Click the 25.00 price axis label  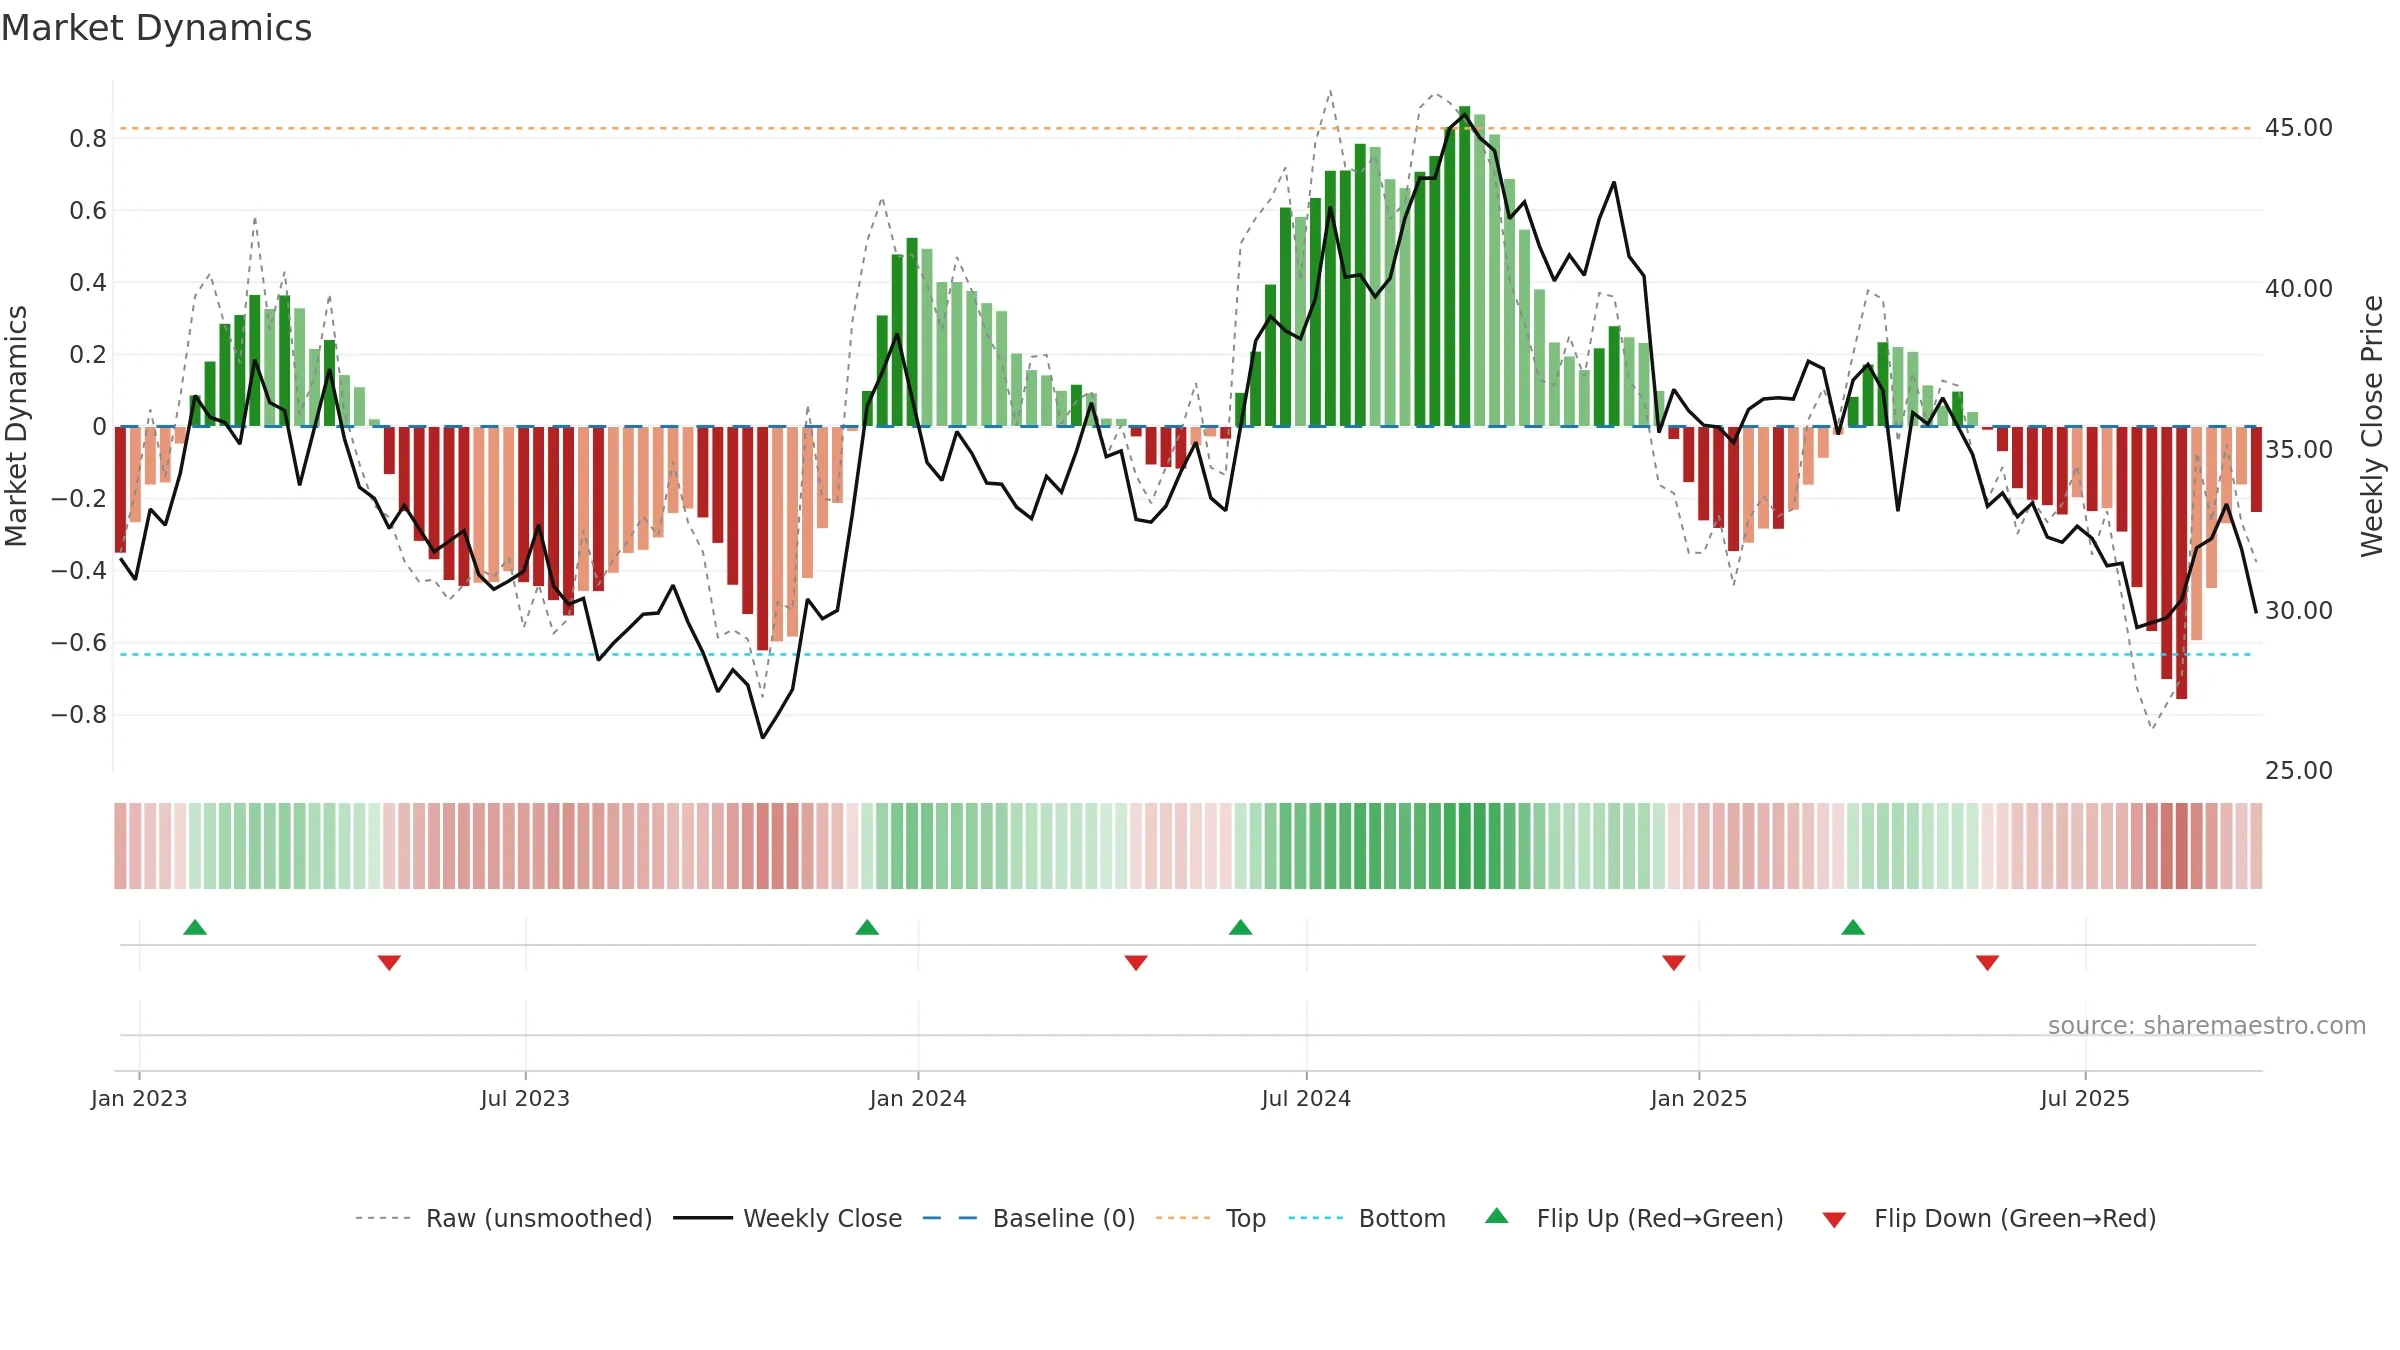pos(2299,771)
